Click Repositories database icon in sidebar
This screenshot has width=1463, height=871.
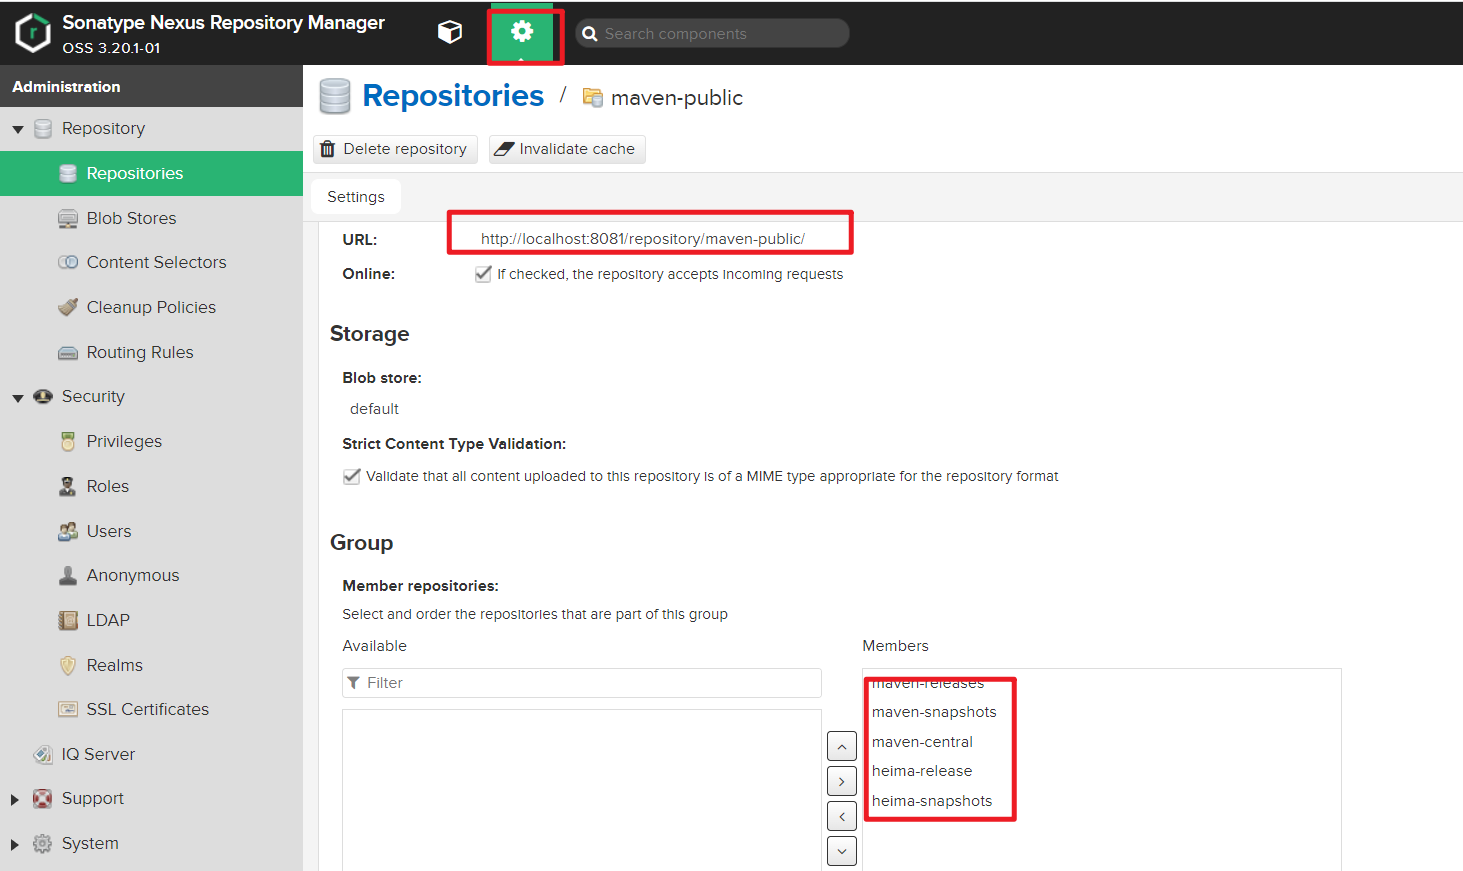68,173
